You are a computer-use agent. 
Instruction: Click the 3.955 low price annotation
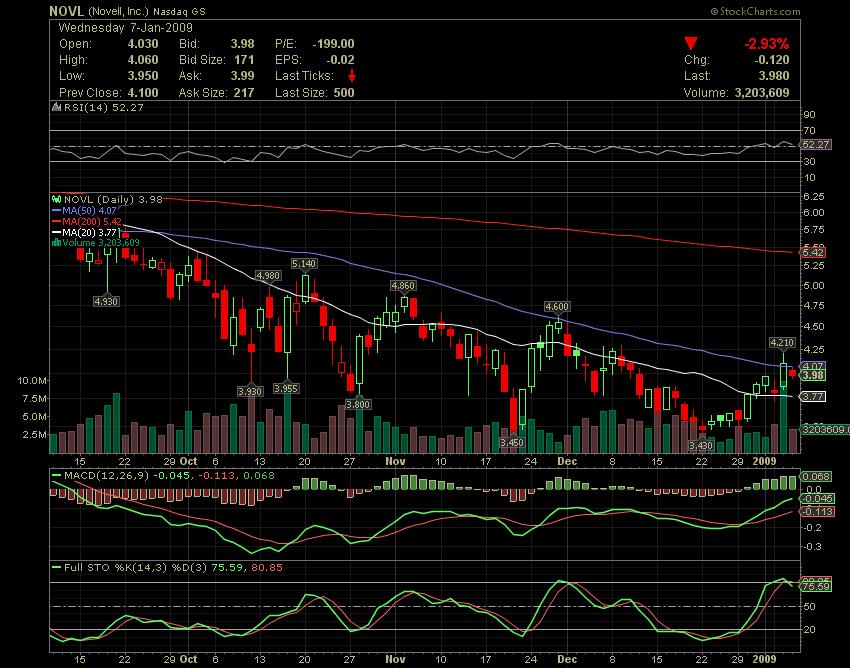[286, 388]
